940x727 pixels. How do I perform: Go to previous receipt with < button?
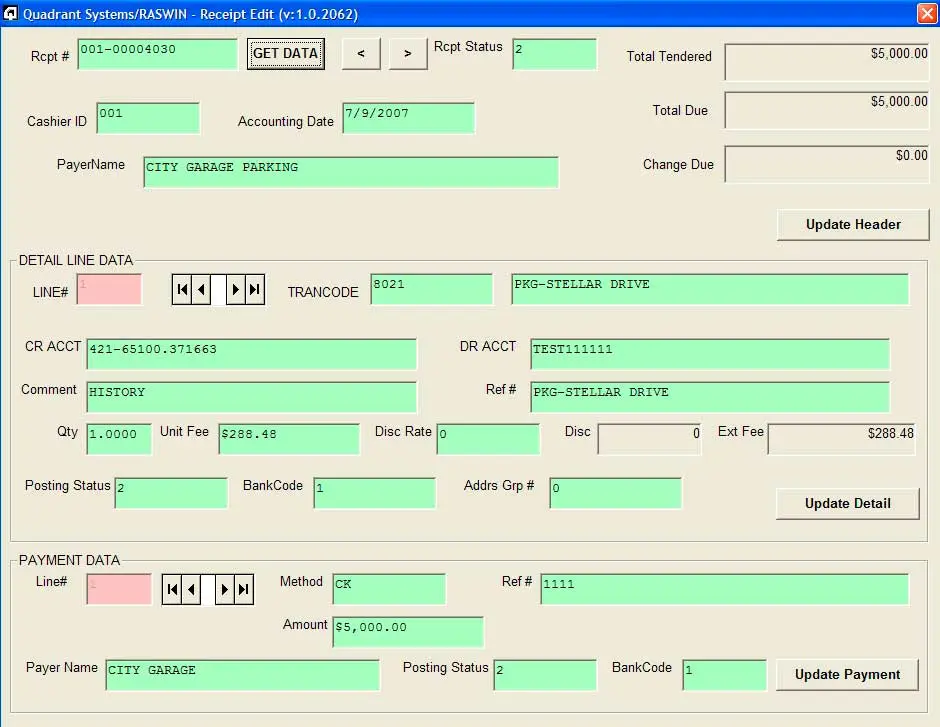click(x=361, y=54)
